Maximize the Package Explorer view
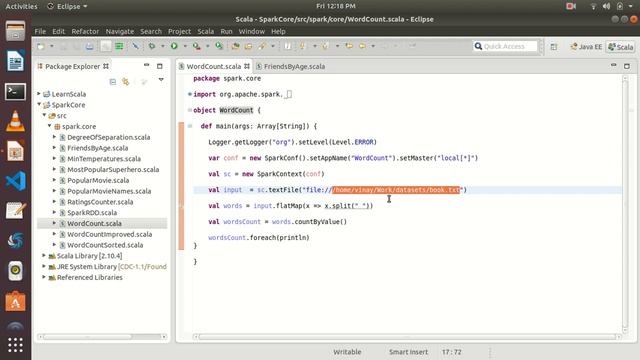640x360 pixels. pos(160,66)
